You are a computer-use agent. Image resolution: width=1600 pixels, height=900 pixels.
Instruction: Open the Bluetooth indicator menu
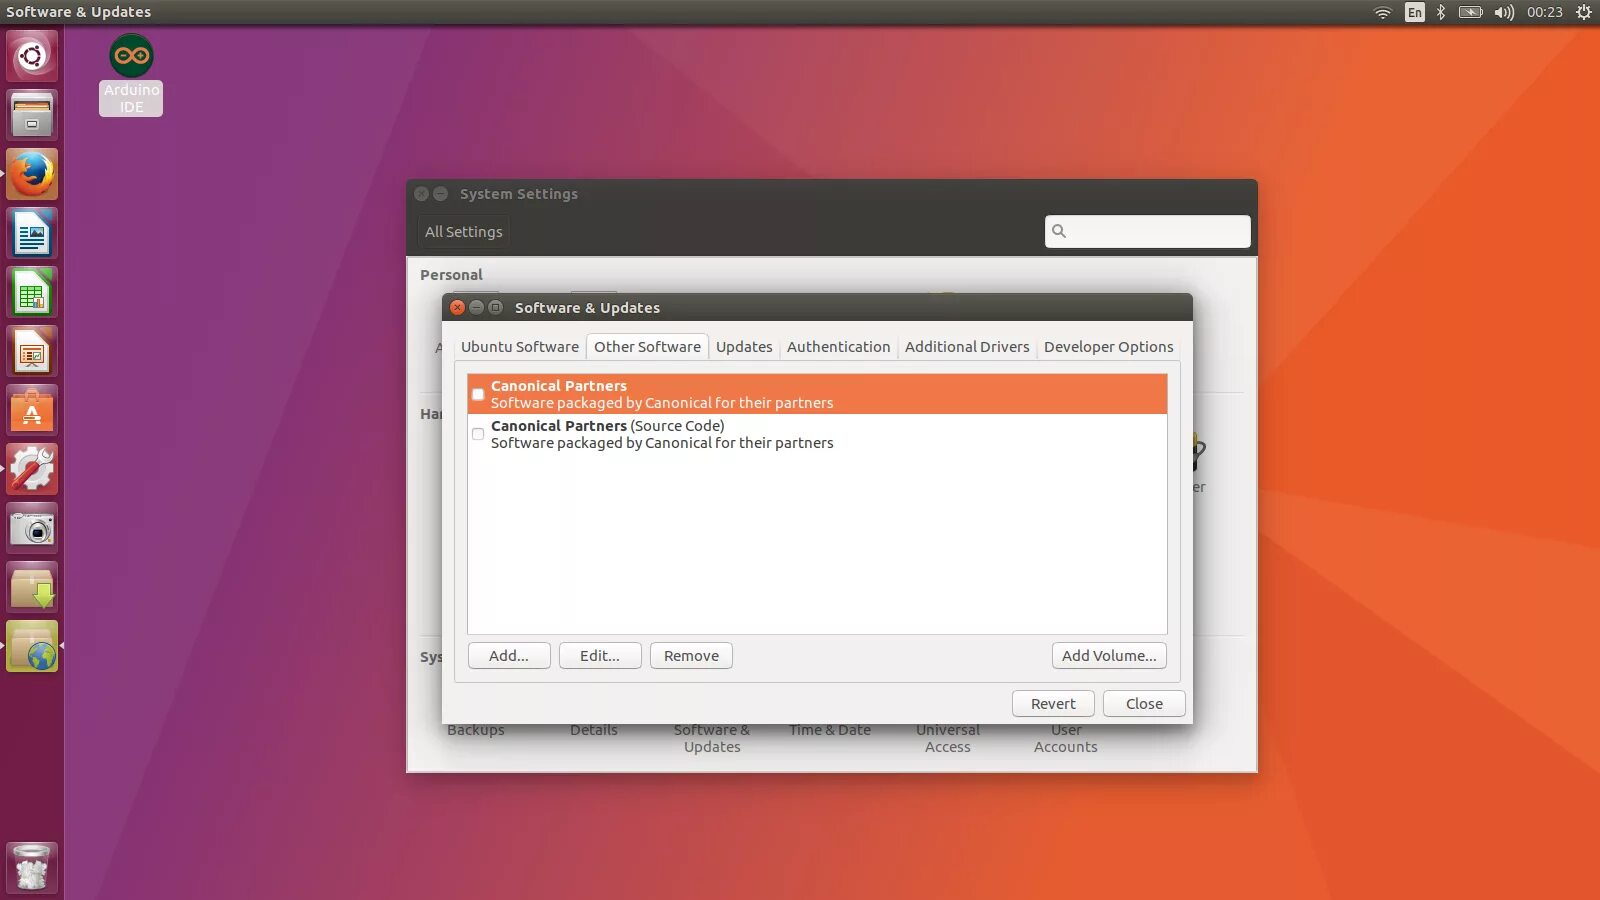[x=1441, y=12]
